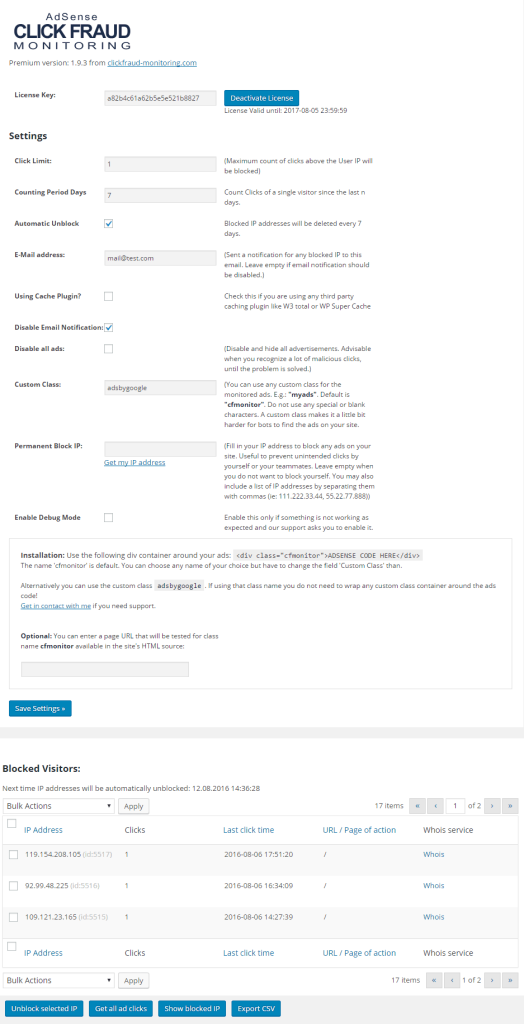524x1024 pixels.
Task: Sort by Last click time column header
Action: tap(248, 830)
